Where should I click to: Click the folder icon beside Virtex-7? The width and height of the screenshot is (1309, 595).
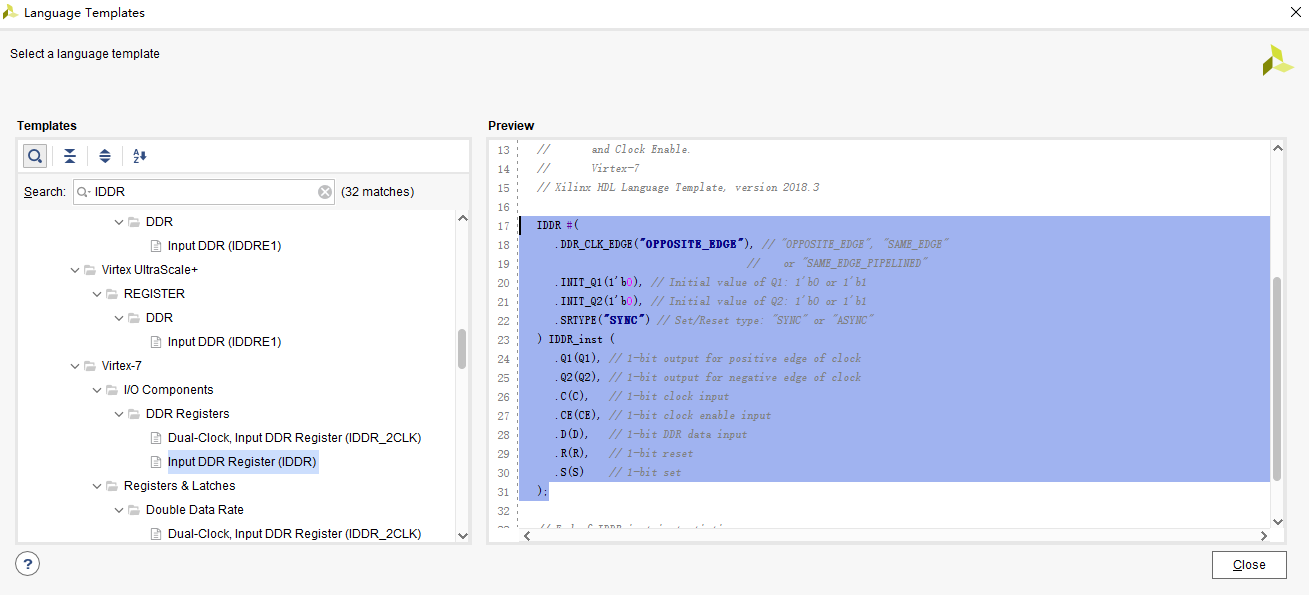coord(89,366)
